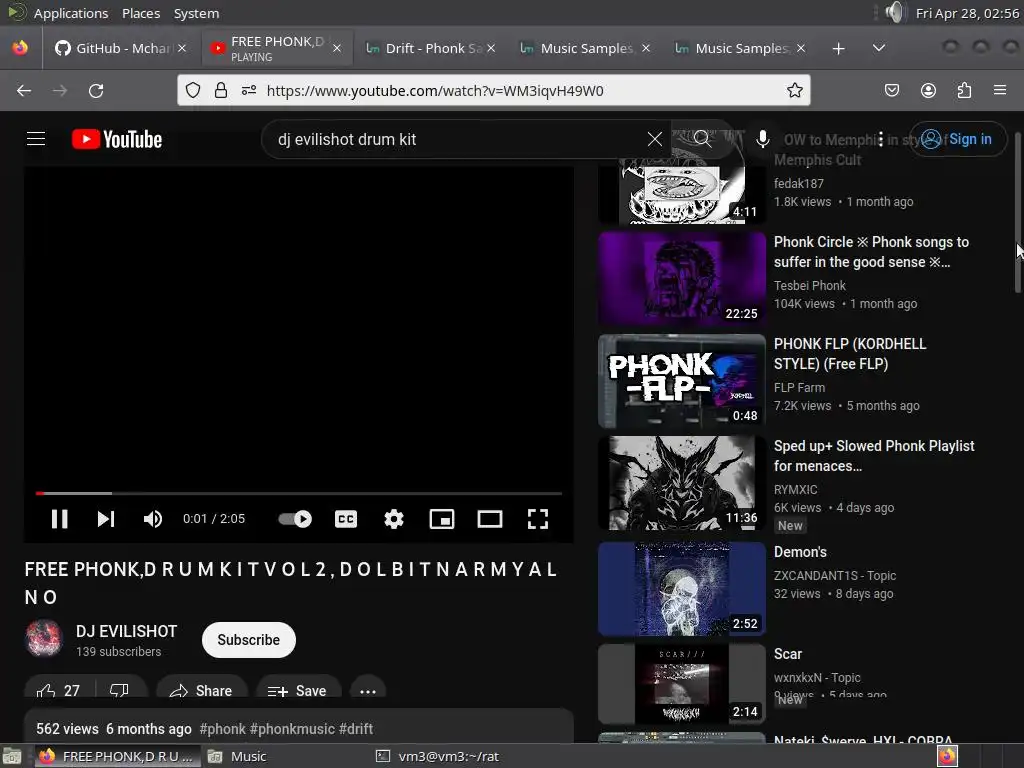Open PHONK FLP Kordhell style thumbnail
Image resolution: width=1024 pixels, height=768 pixels.
682,381
